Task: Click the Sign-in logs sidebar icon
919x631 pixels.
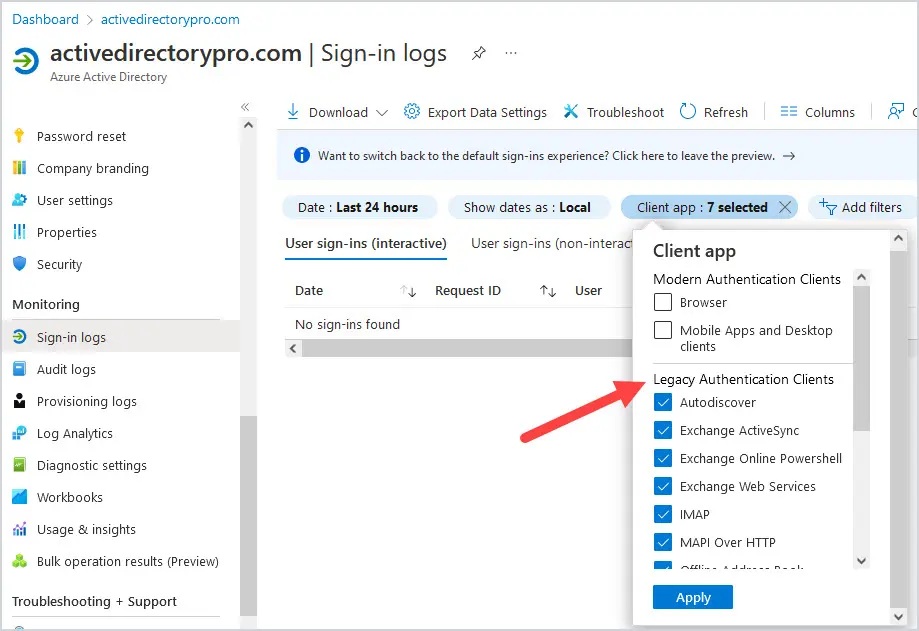Action: (19, 337)
